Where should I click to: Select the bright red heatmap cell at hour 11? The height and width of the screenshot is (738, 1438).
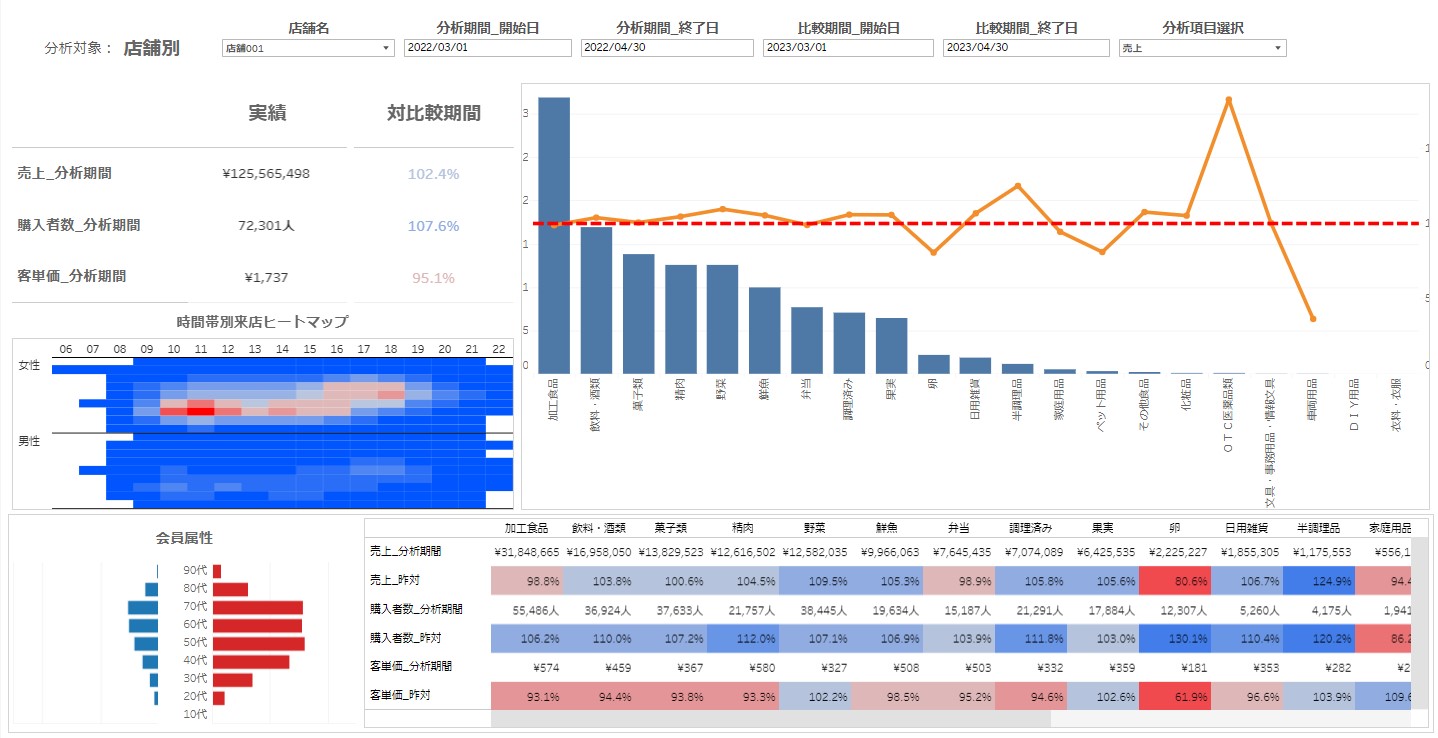tap(201, 410)
